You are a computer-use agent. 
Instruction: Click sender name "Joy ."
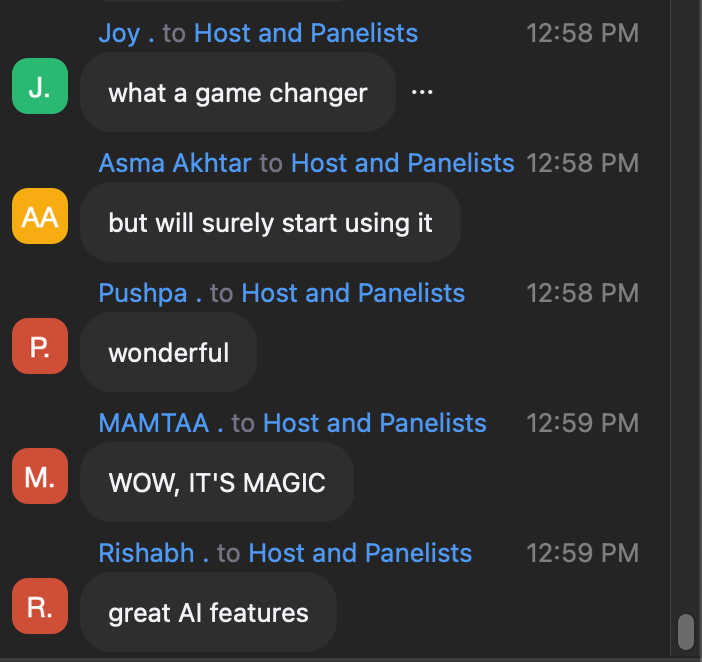click(x=126, y=33)
